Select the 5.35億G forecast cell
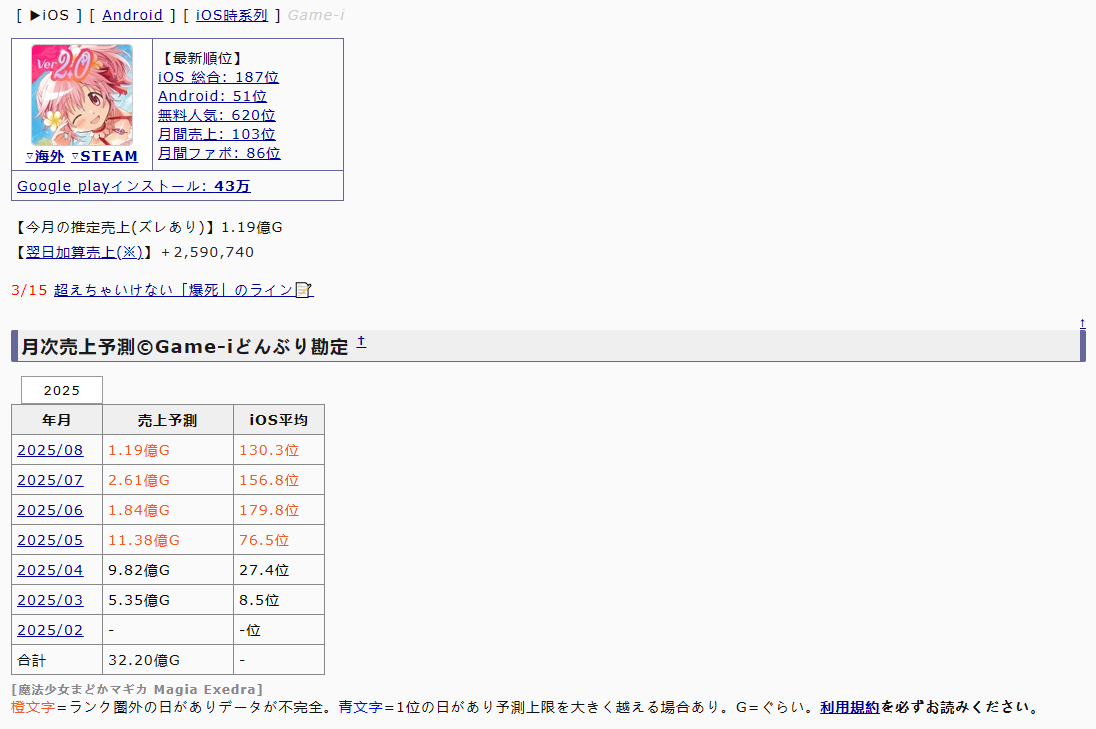Image resolution: width=1096 pixels, height=729 pixels. [168, 600]
